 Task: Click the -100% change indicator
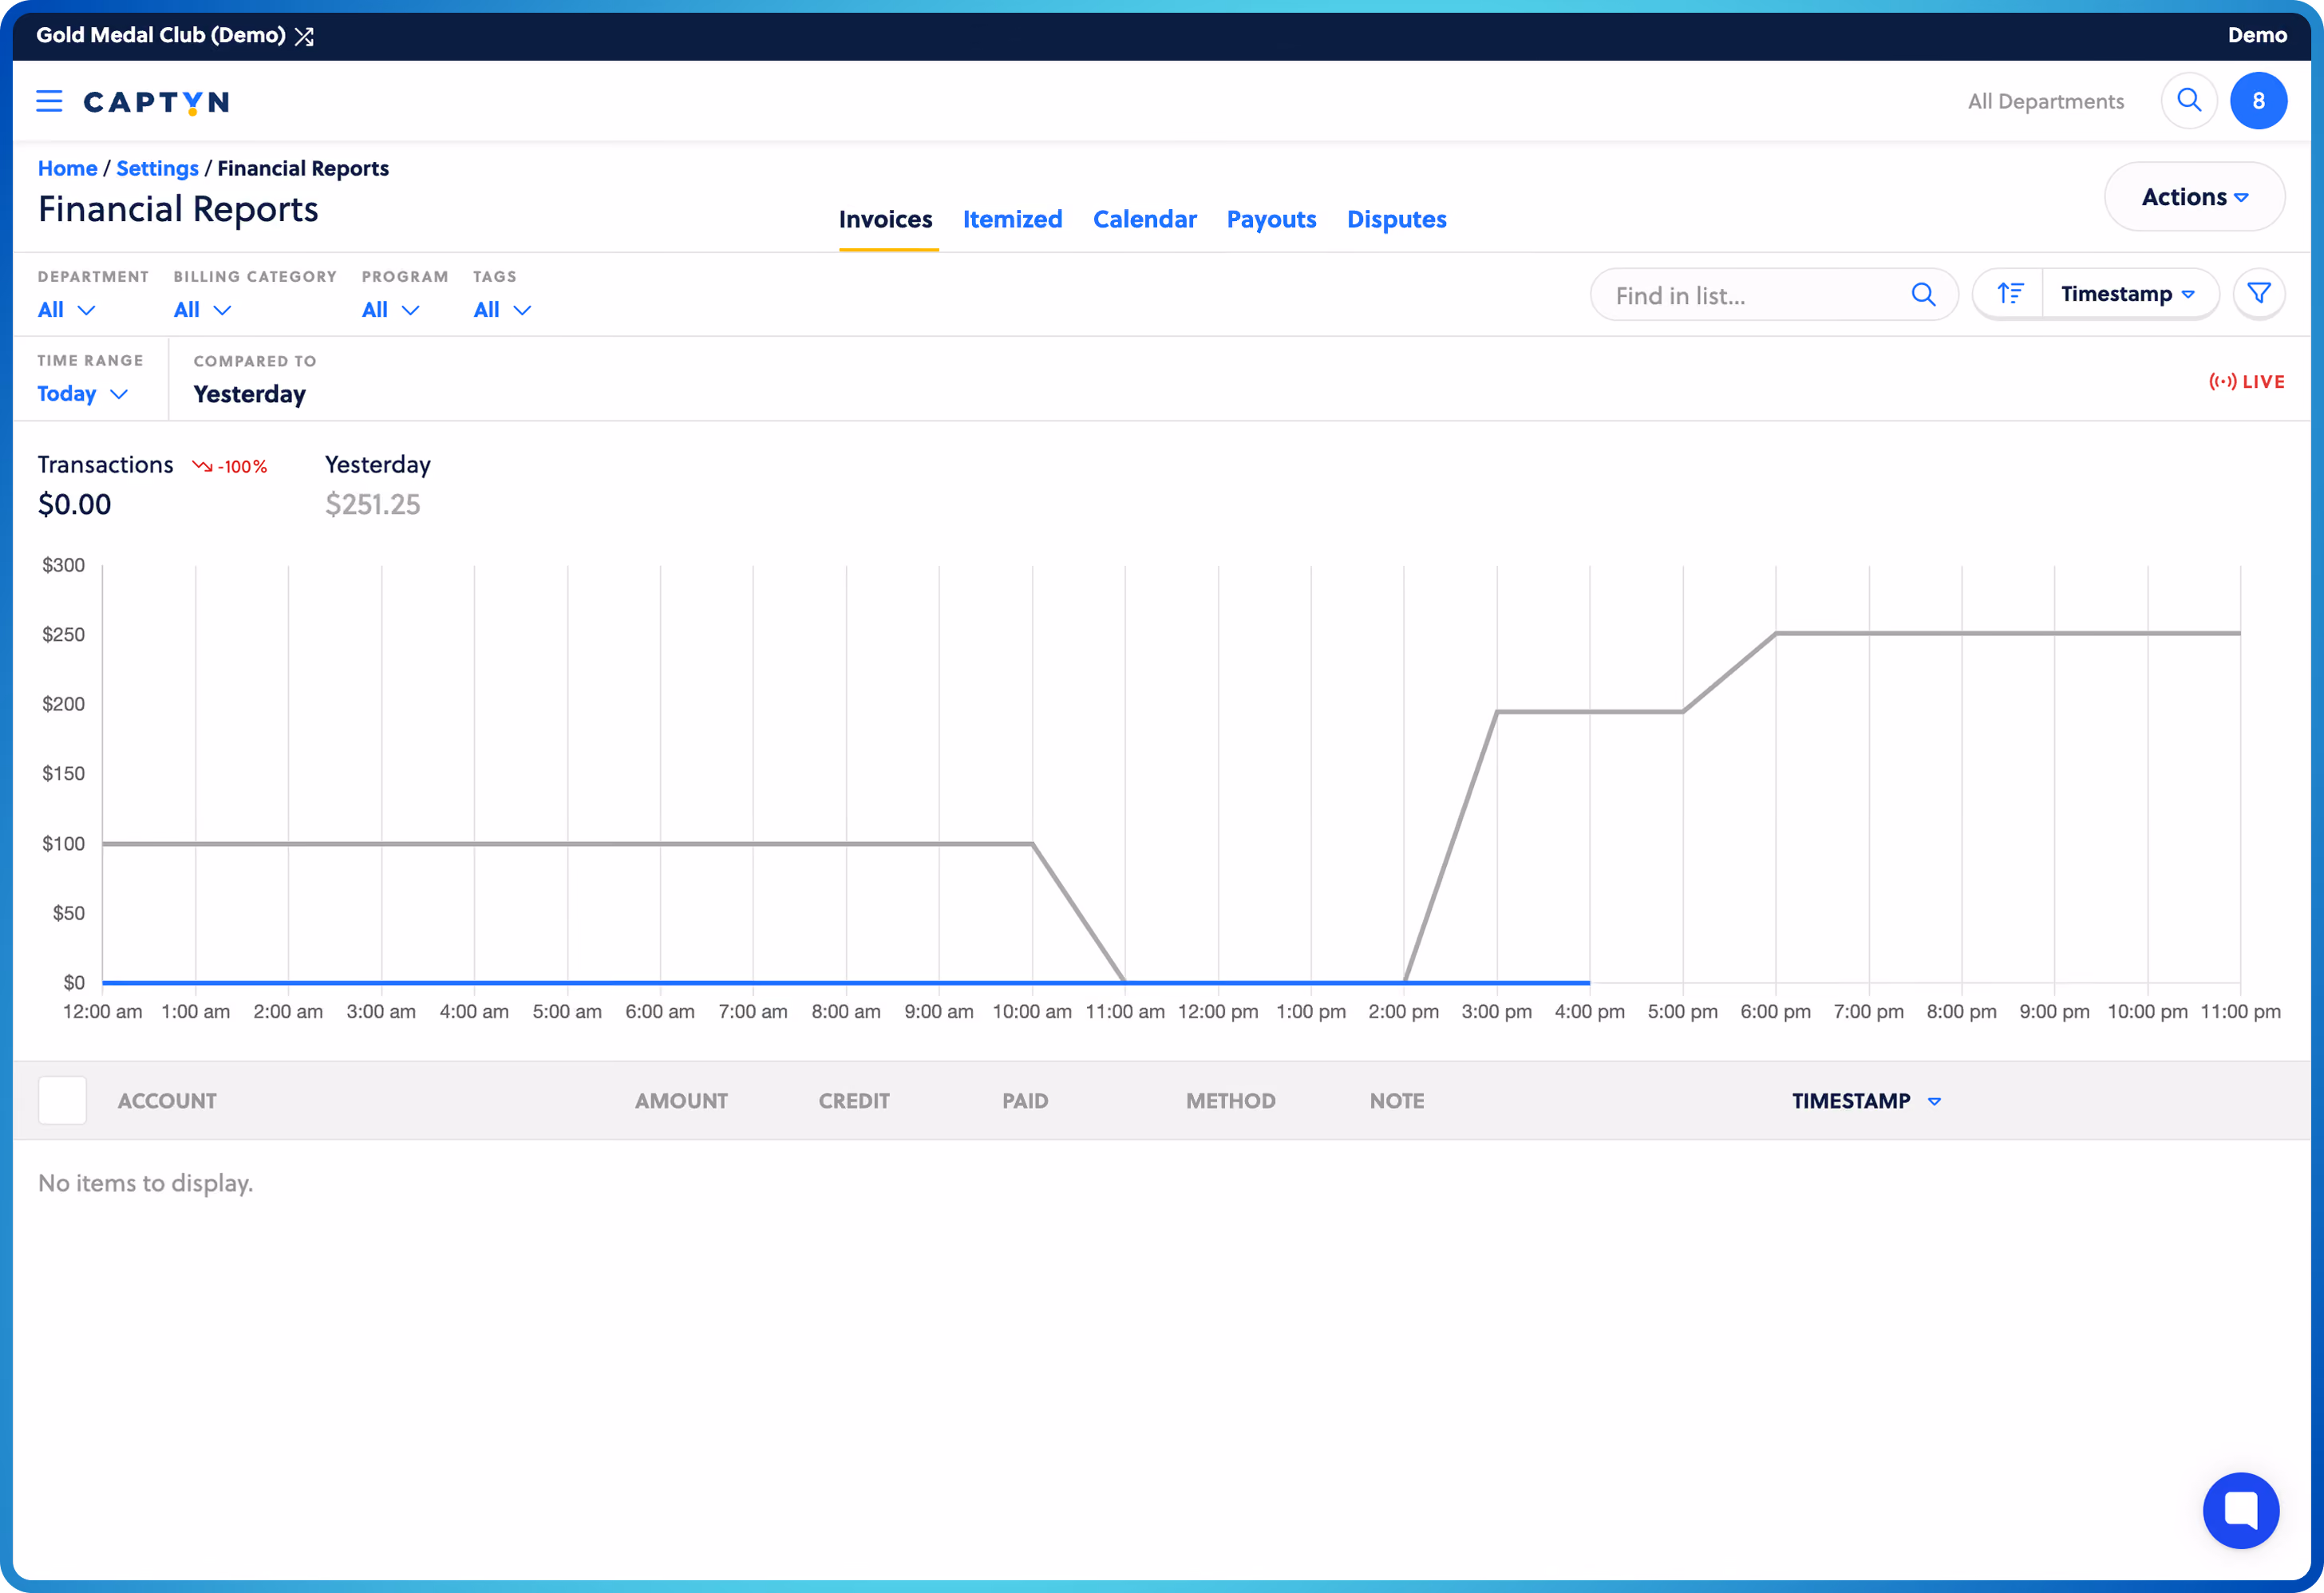click(x=242, y=467)
